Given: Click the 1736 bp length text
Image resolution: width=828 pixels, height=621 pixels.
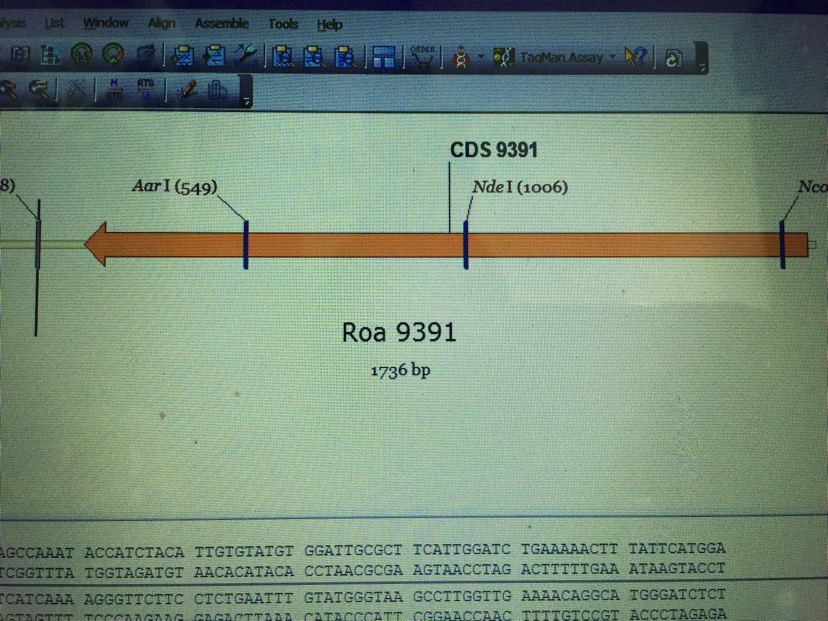Looking at the screenshot, I should click(x=400, y=370).
